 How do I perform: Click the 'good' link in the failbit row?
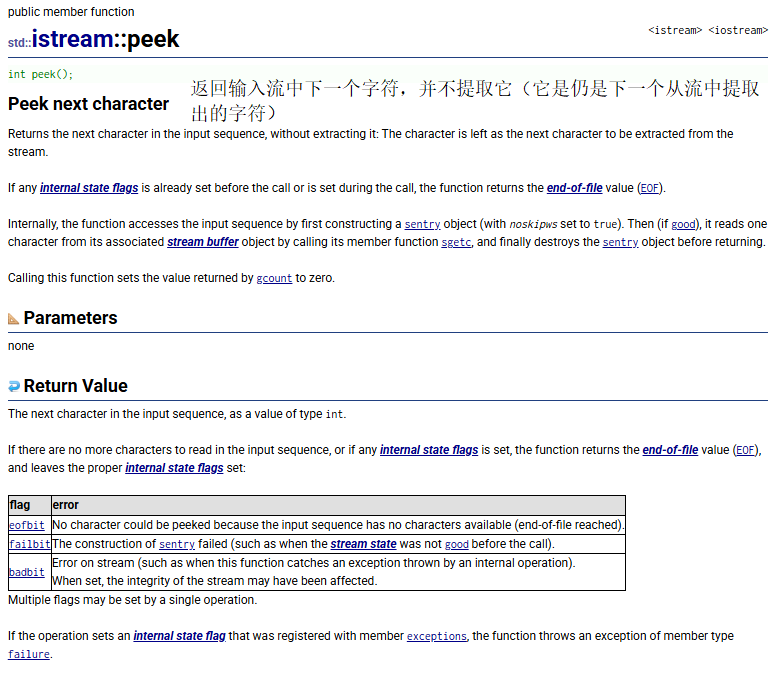[456, 544]
